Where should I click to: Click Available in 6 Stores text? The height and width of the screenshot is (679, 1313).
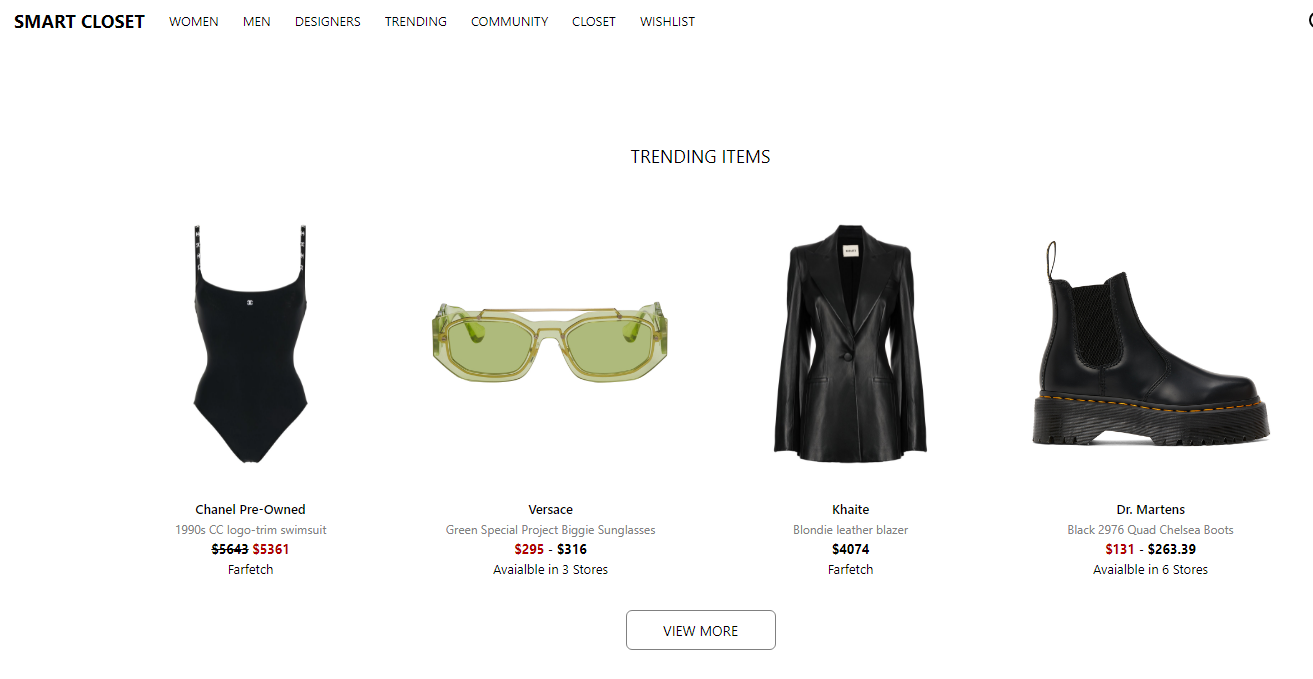coord(1151,569)
